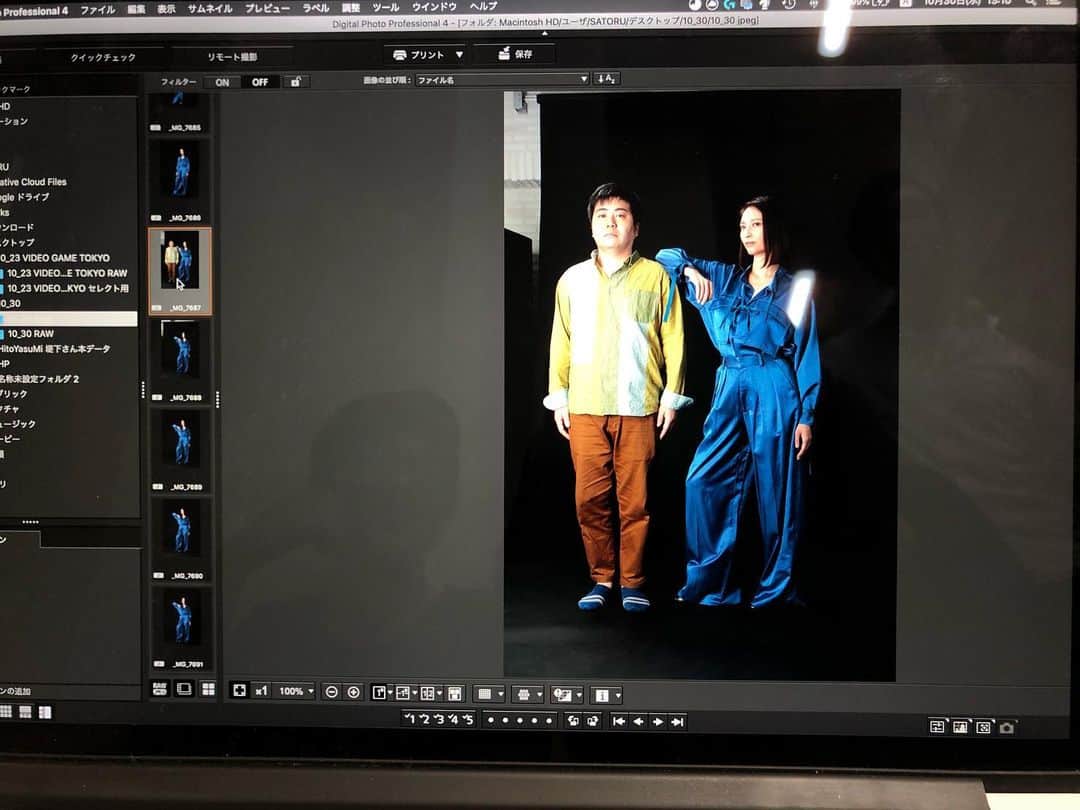Go to previous image

[638, 722]
